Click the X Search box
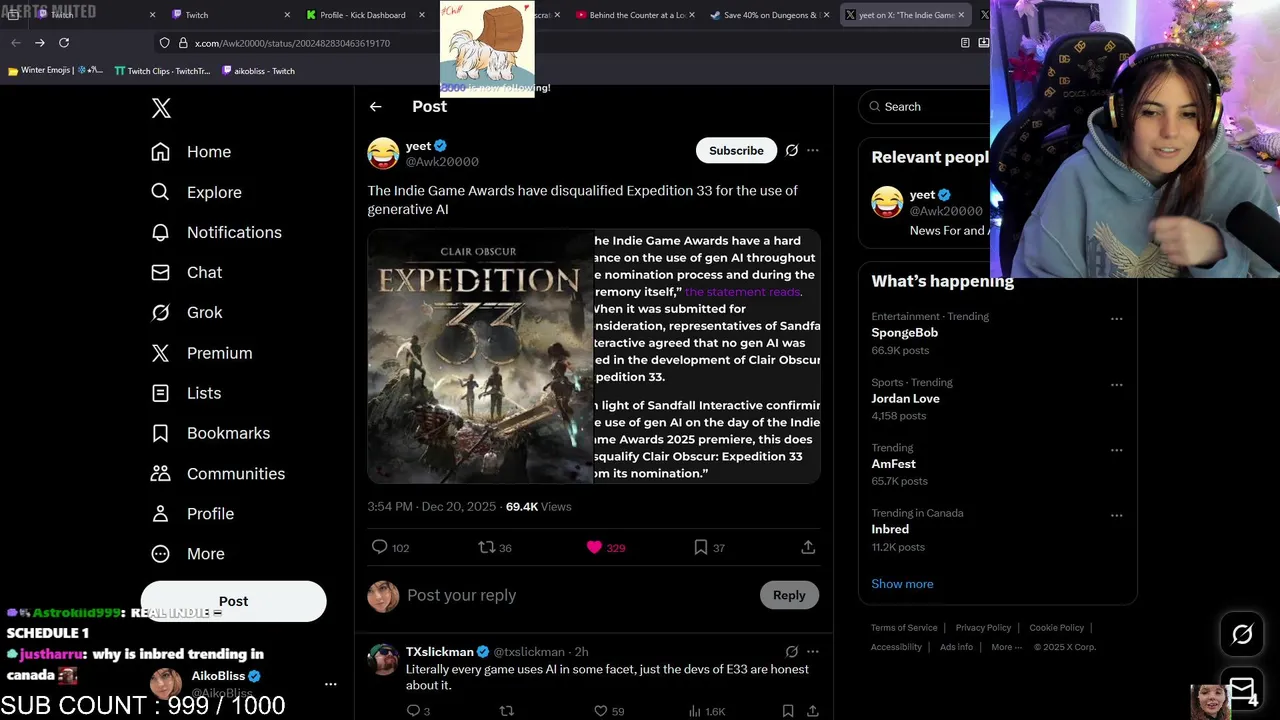Viewport: 1280px width, 720px height. point(925,107)
